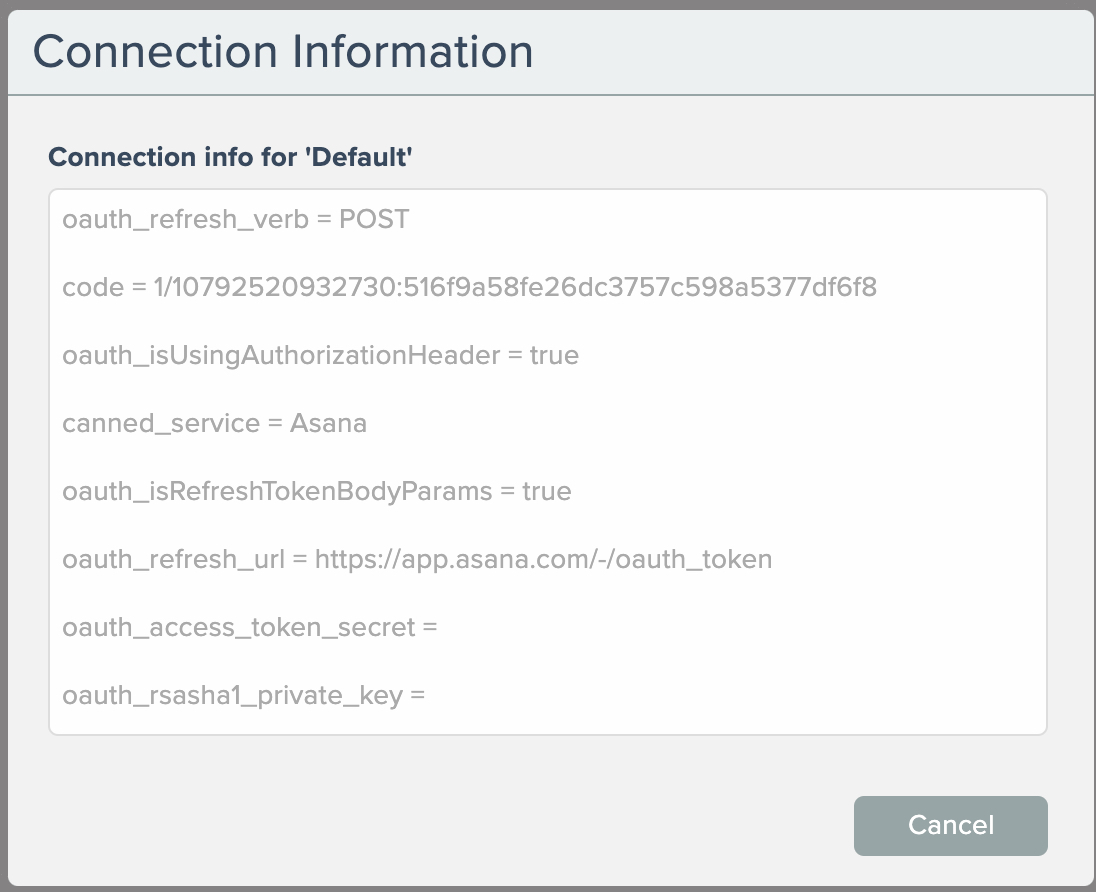Click the "Connection info for 'Default'" label
The image size is (1096, 892).
(x=231, y=157)
